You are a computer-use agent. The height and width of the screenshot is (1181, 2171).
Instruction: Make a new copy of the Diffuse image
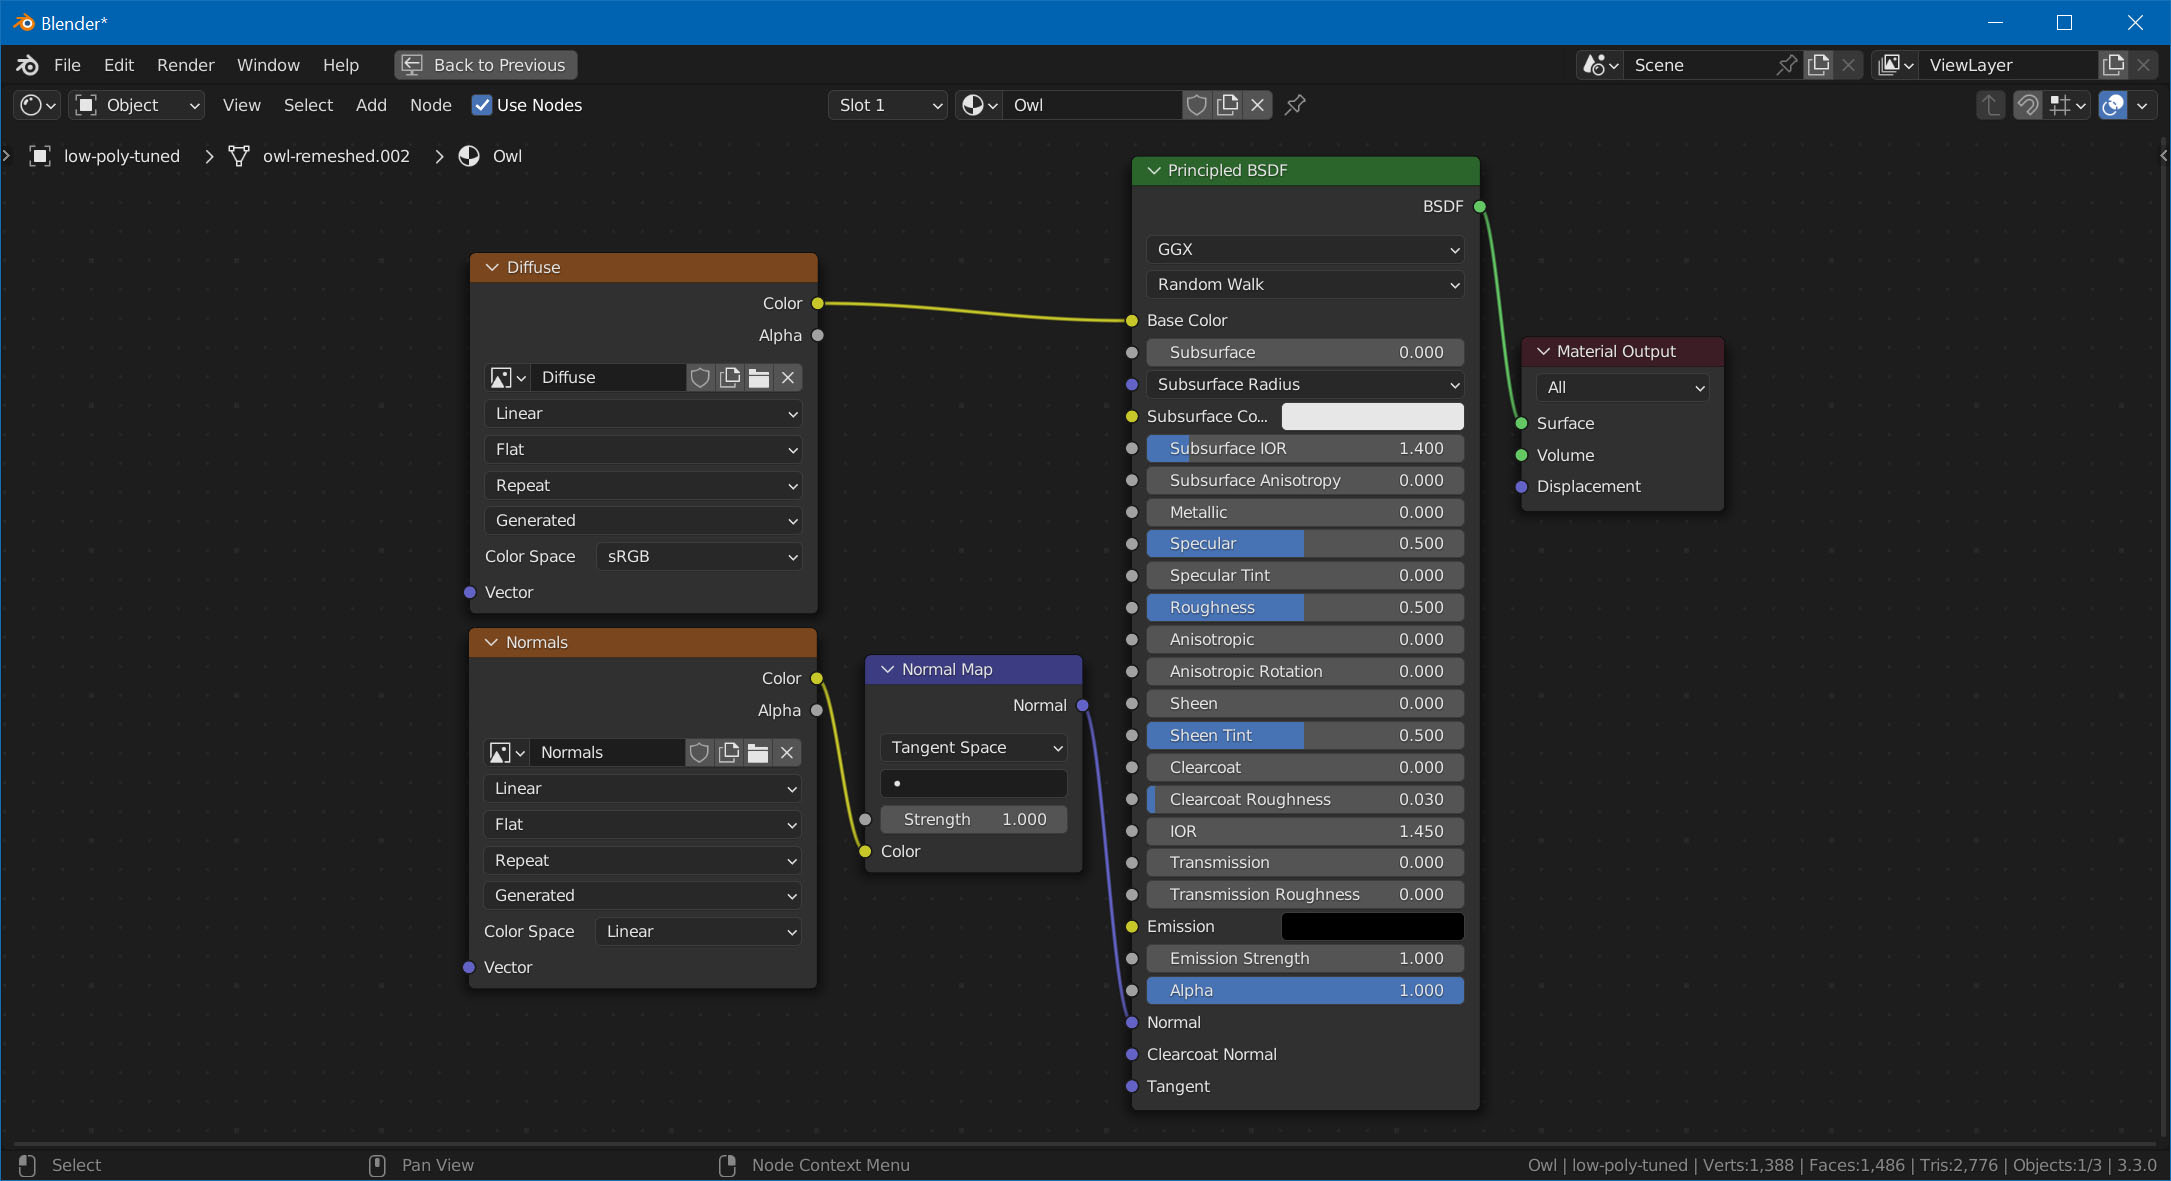pyautogui.click(x=730, y=377)
